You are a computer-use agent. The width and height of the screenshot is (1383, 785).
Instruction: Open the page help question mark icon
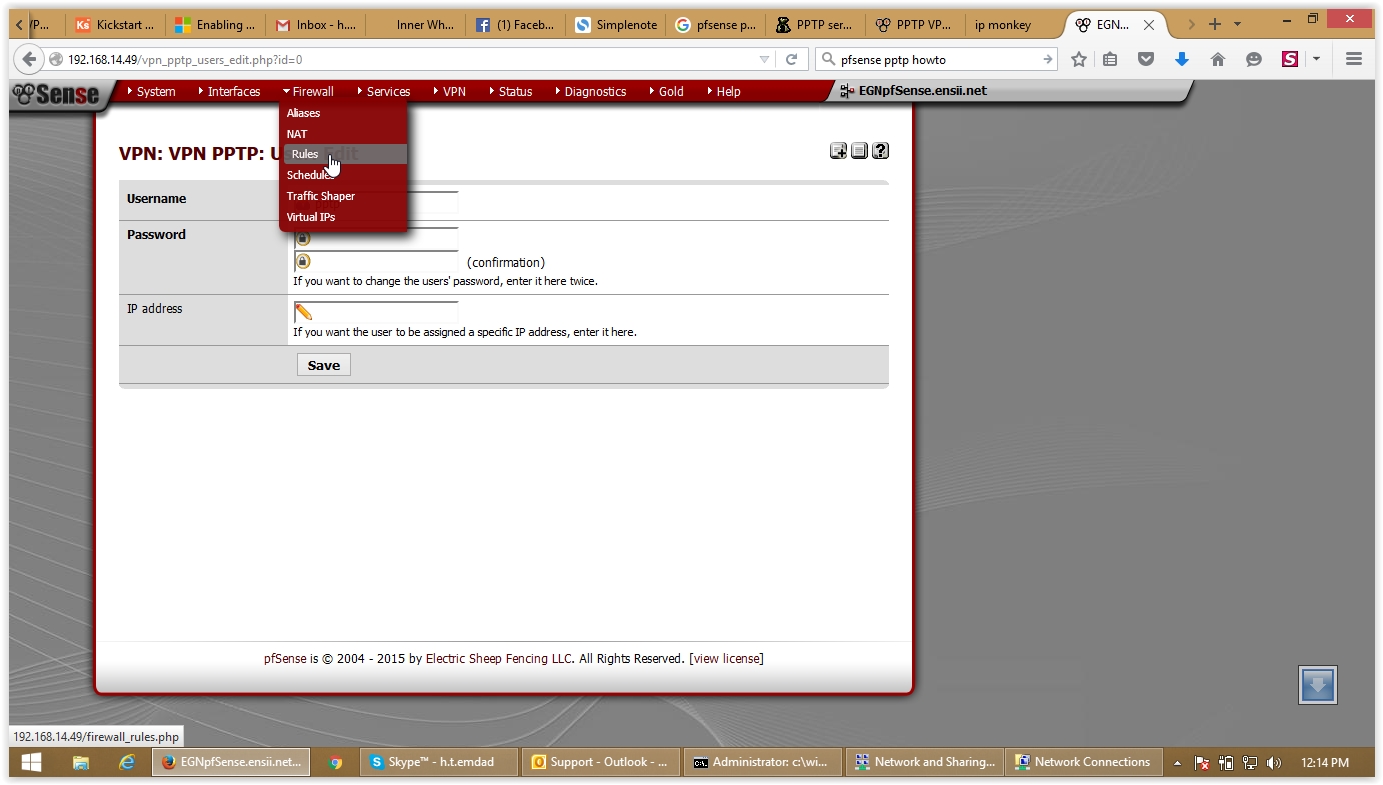(880, 151)
